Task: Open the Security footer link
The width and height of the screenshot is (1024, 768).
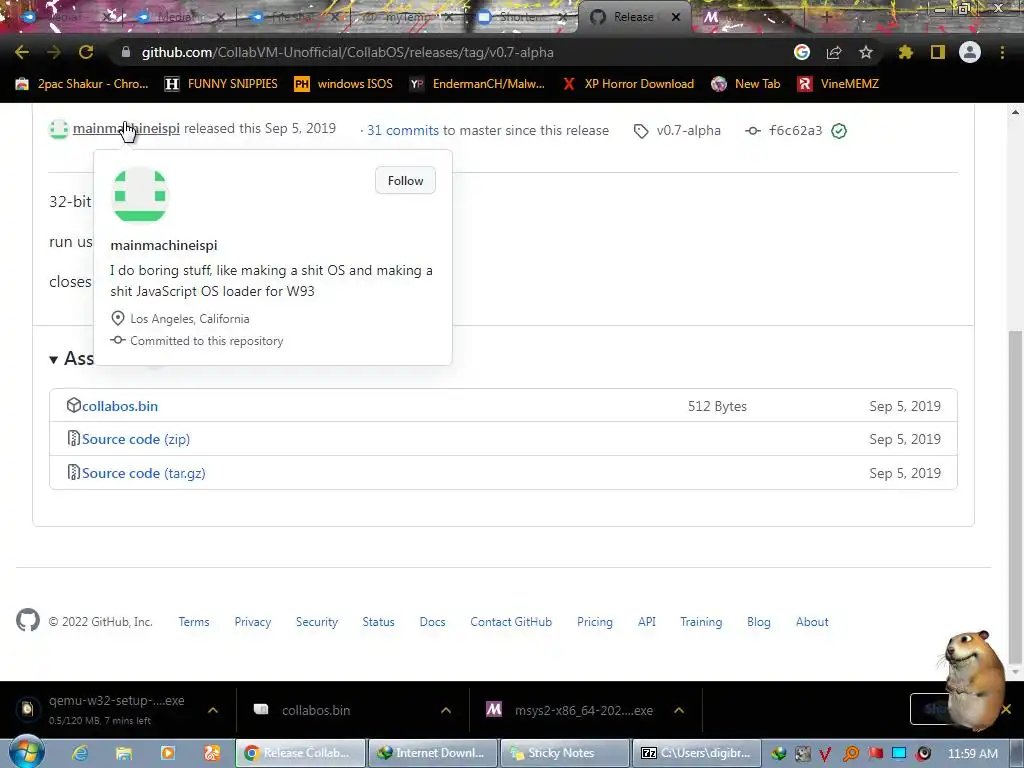Action: 317,622
